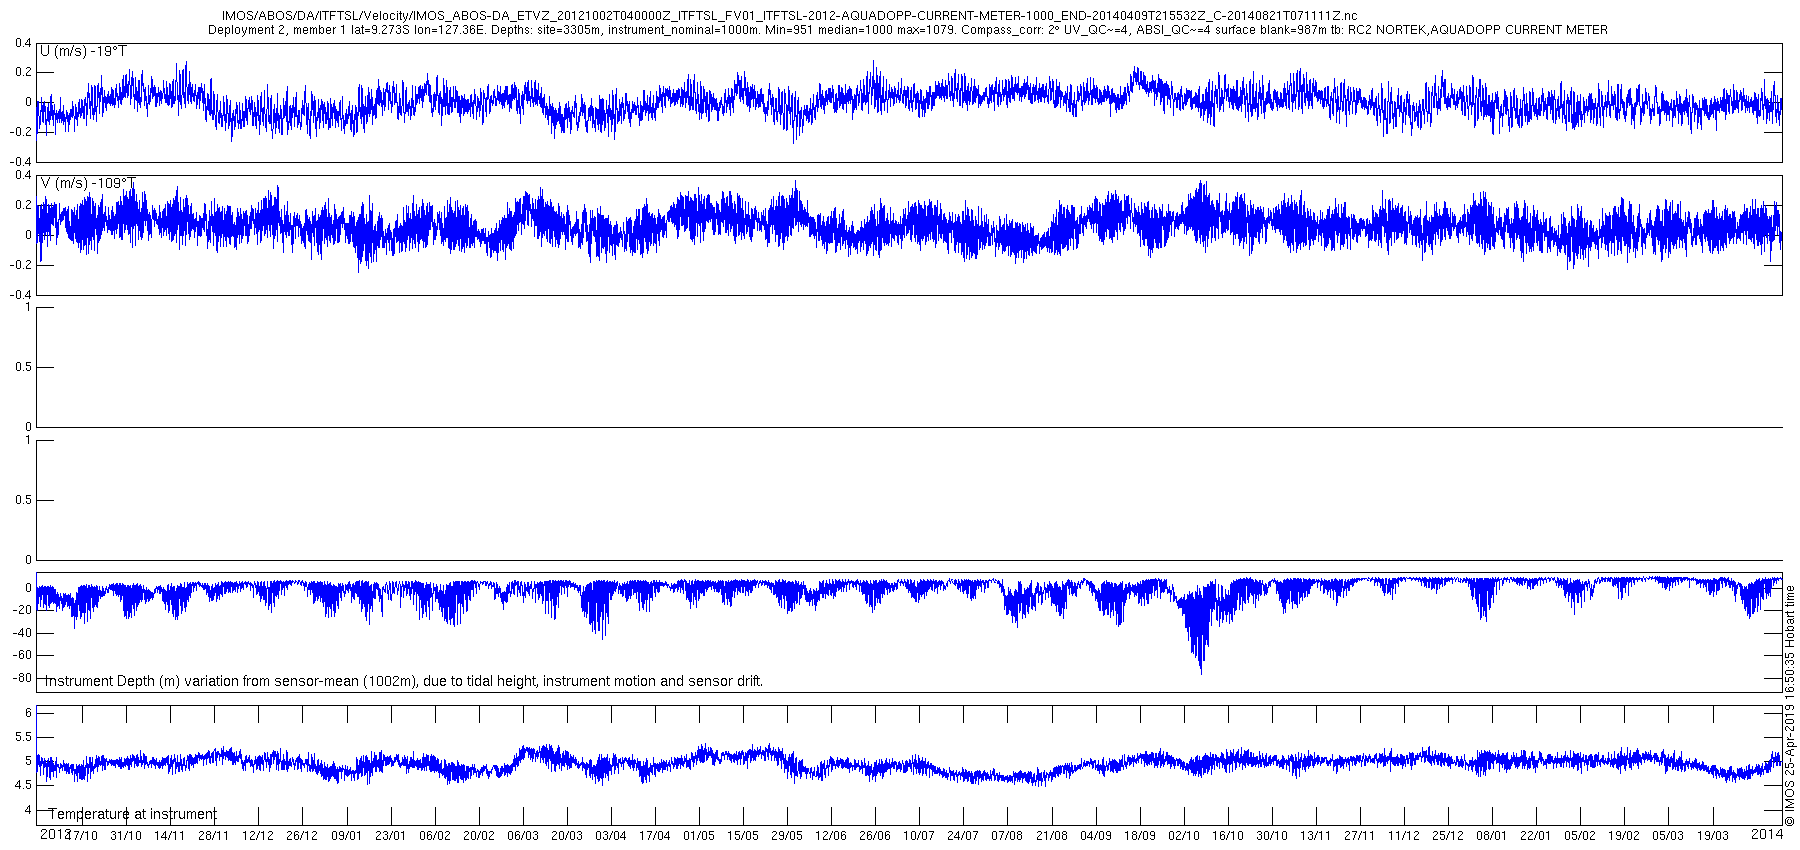Viewport: 1800px width, 850px height.
Task: Click the '06/02' date tick label
Action: (x=434, y=835)
